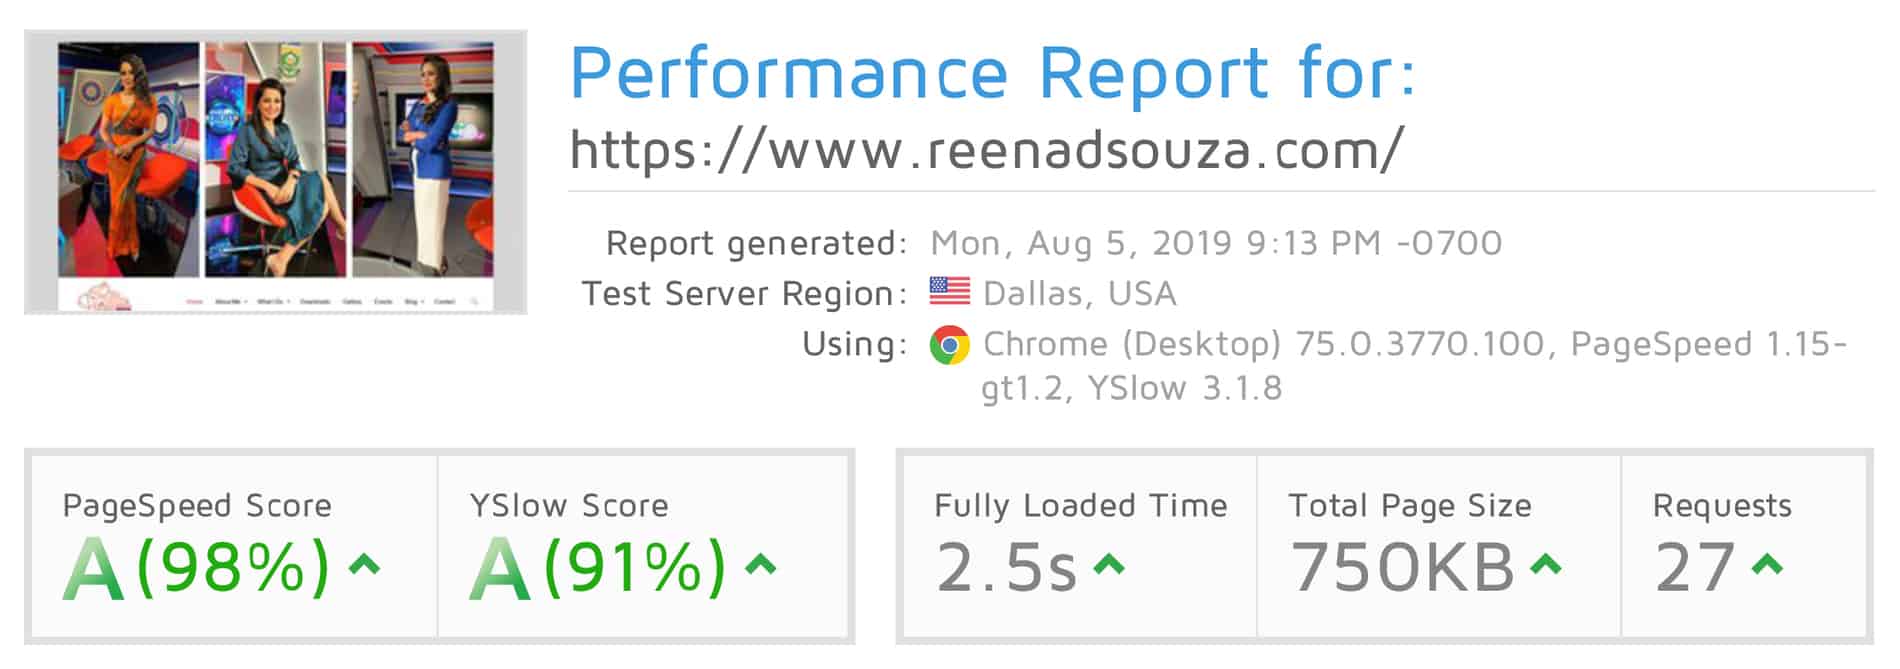Viewport: 1900px width, 669px height.
Task: Click the Dallas, USA server region text
Action: click(1080, 293)
